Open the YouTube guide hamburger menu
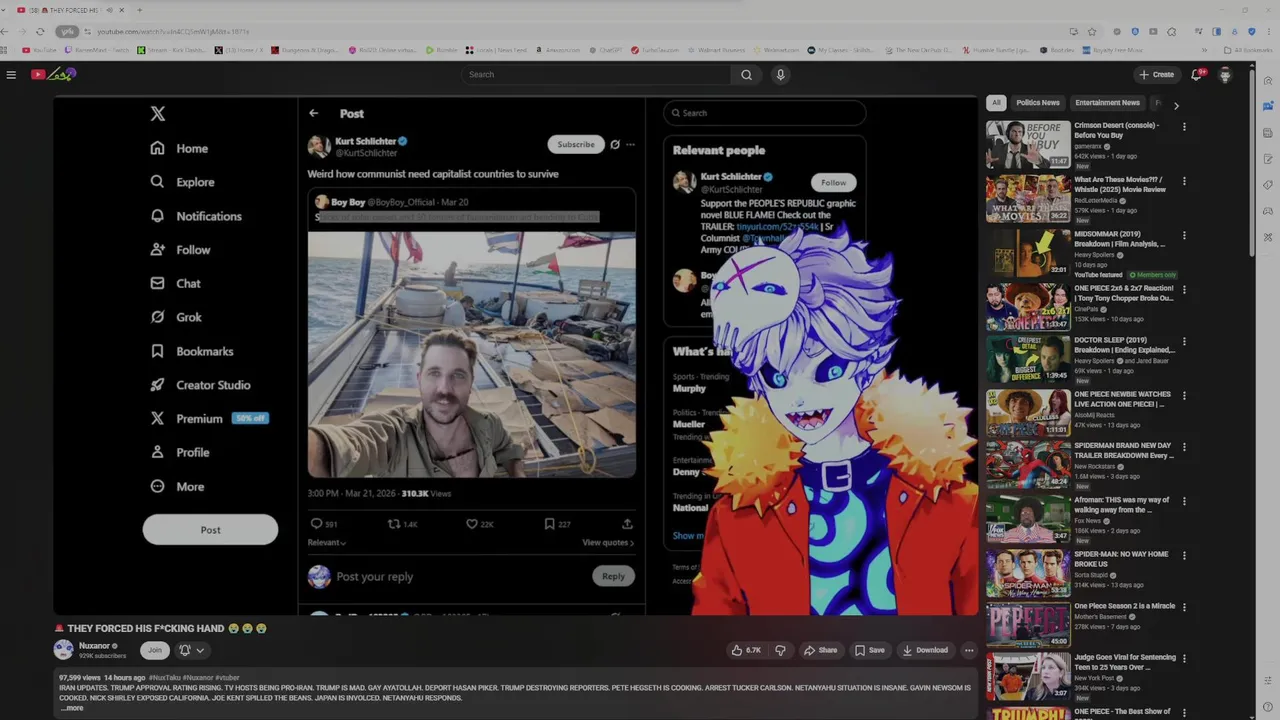This screenshot has height=720, width=1280. pos(11,74)
